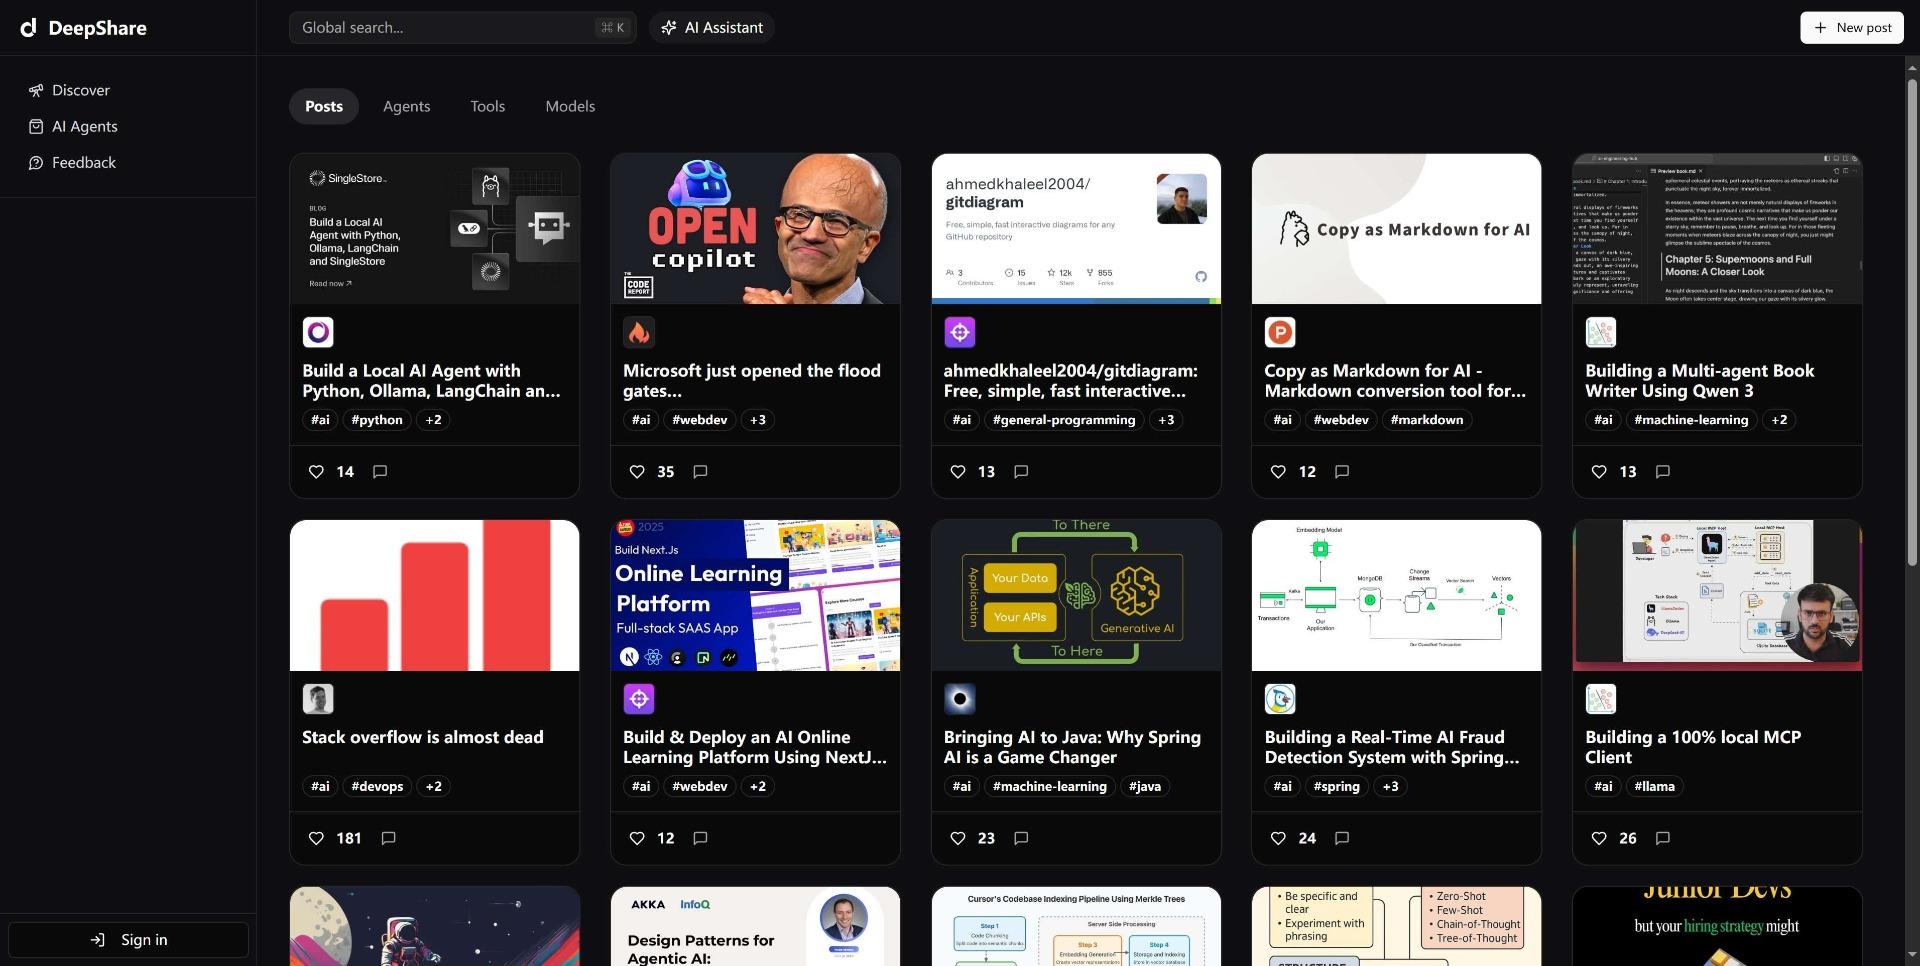Image resolution: width=1920 pixels, height=966 pixels.
Task: Expand +2 tags on Online Learning Platform post
Action: tap(758, 787)
